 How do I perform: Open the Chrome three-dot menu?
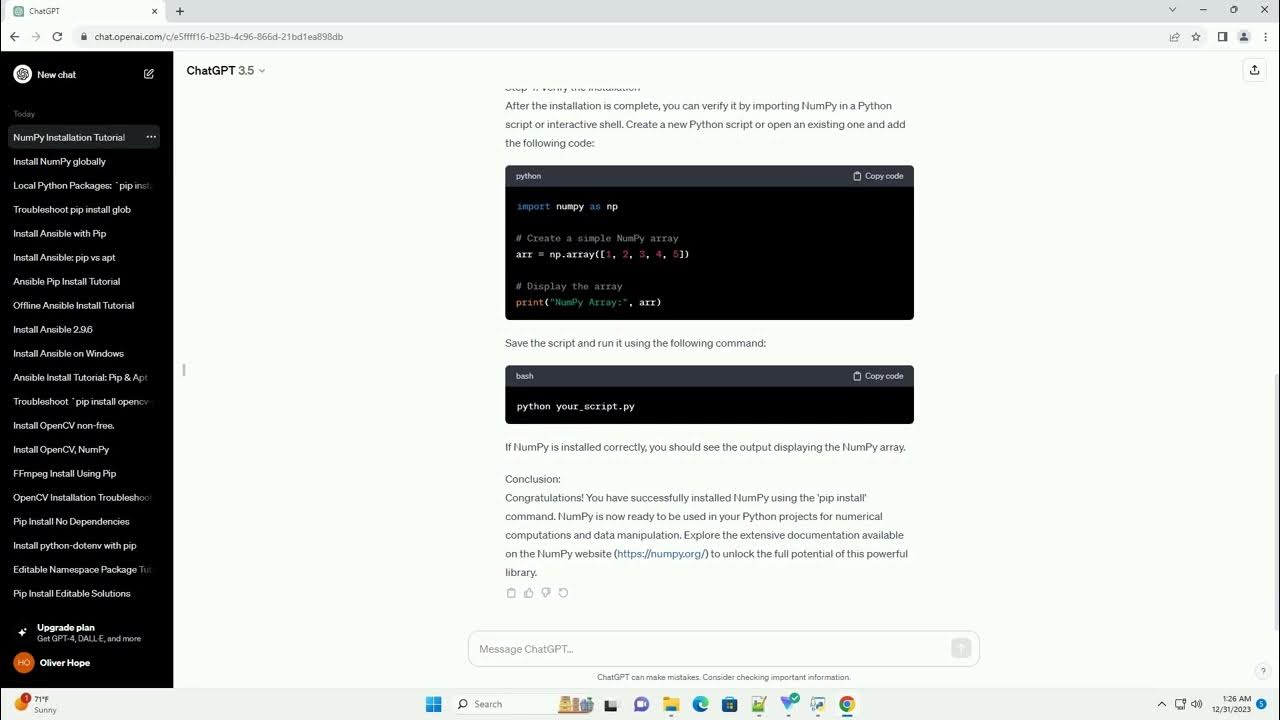click(x=1266, y=37)
